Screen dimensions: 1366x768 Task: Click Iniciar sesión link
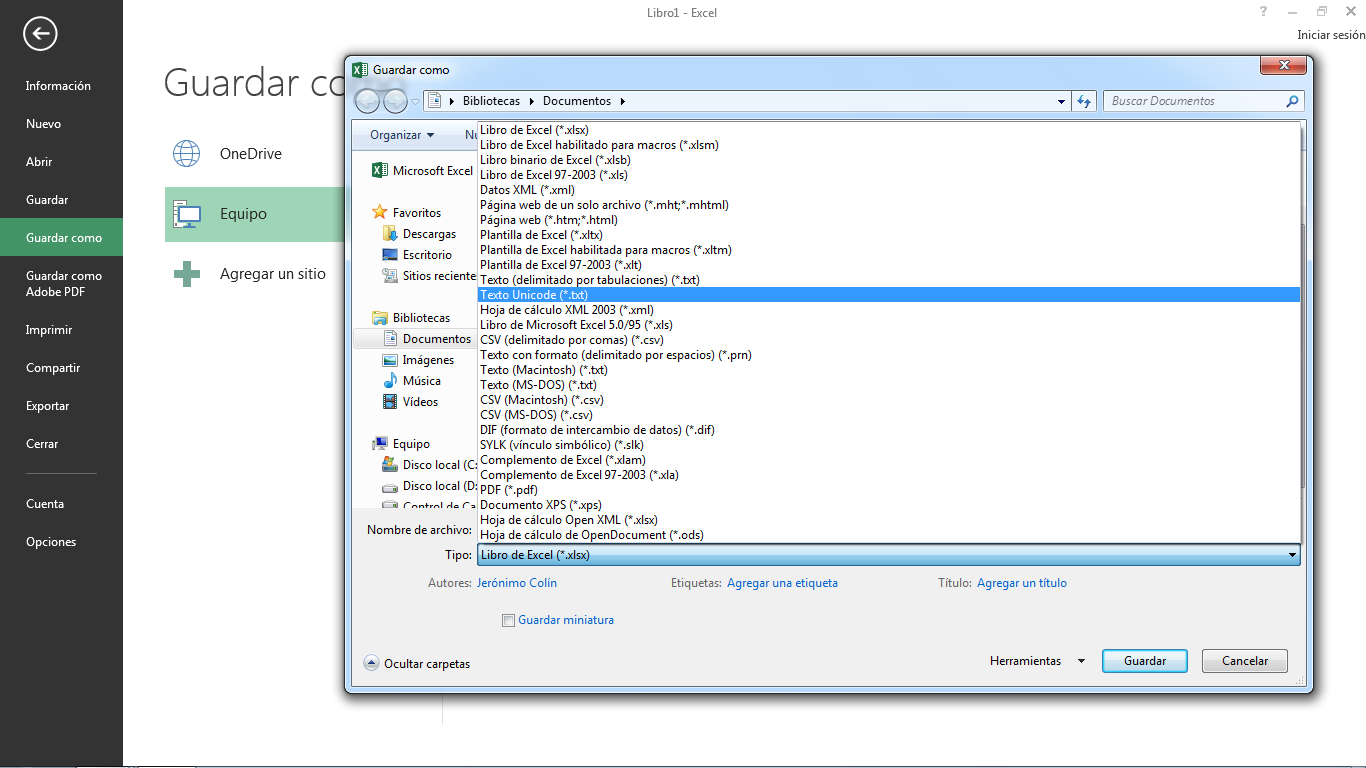pyautogui.click(x=1331, y=35)
